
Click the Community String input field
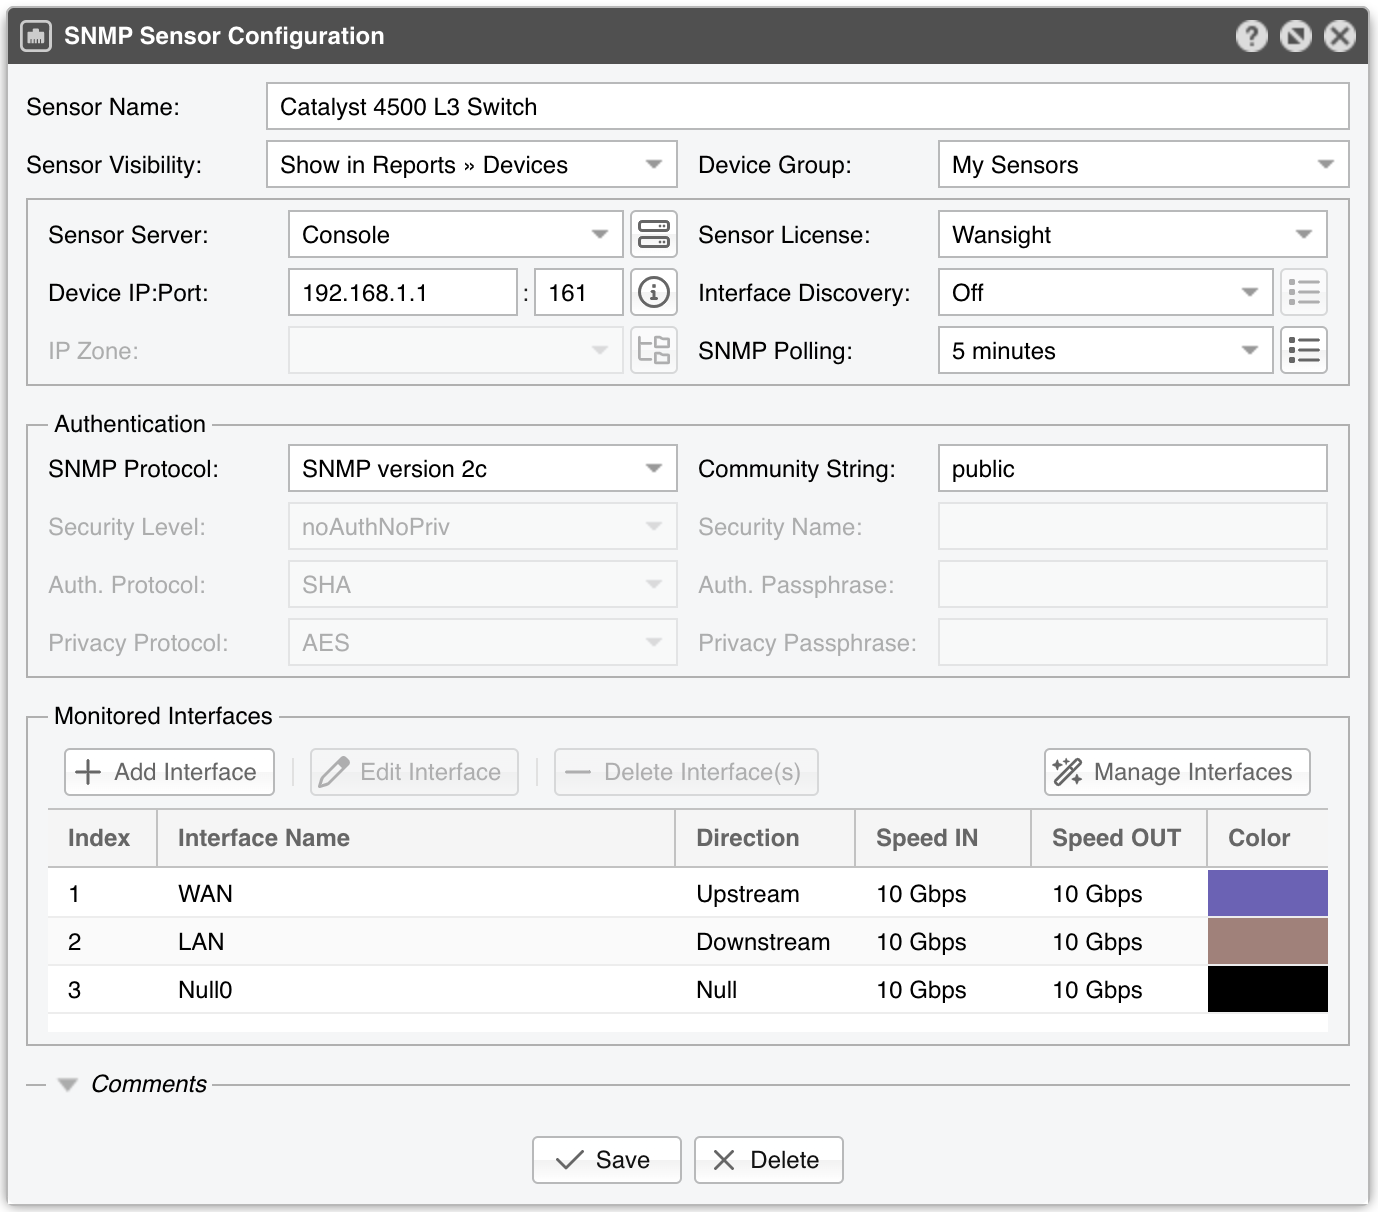point(1131,469)
